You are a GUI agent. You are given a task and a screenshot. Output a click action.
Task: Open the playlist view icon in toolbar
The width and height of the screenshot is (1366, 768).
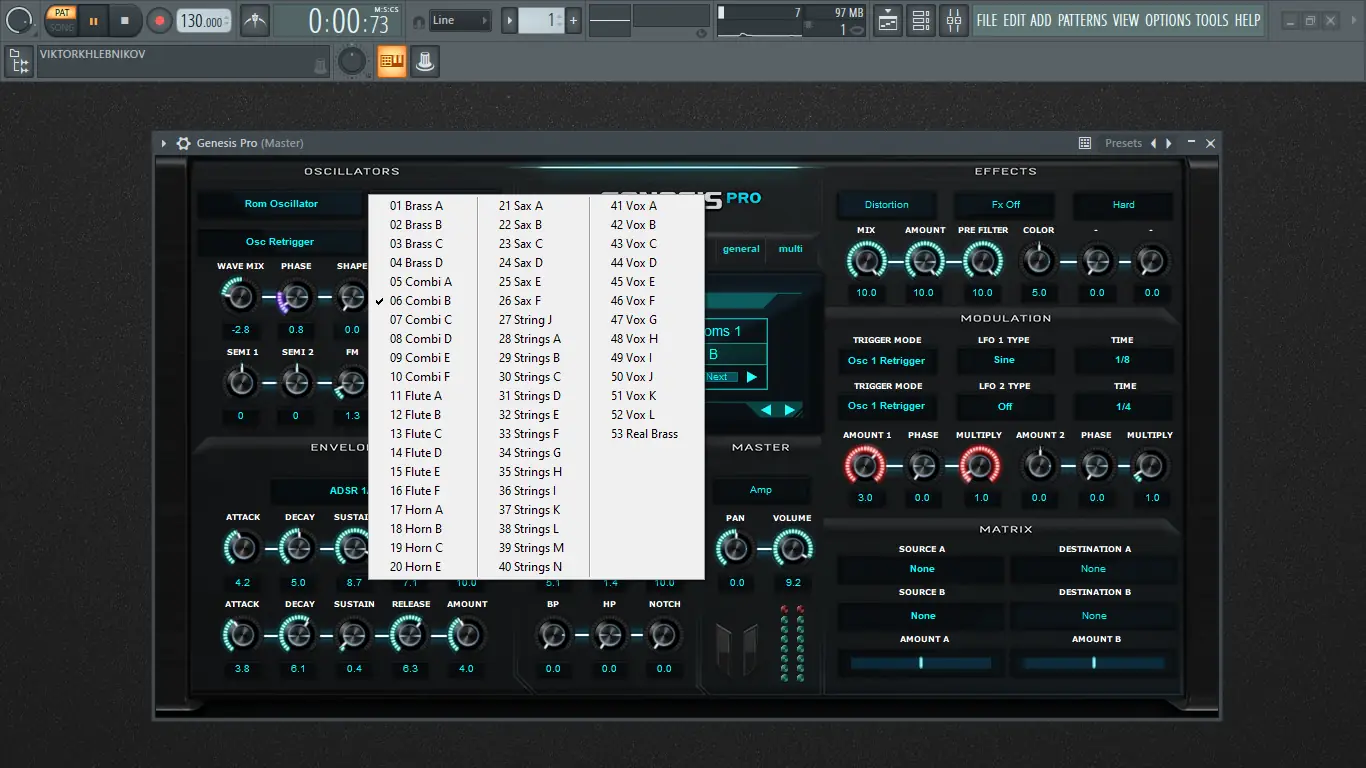point(887,20)
